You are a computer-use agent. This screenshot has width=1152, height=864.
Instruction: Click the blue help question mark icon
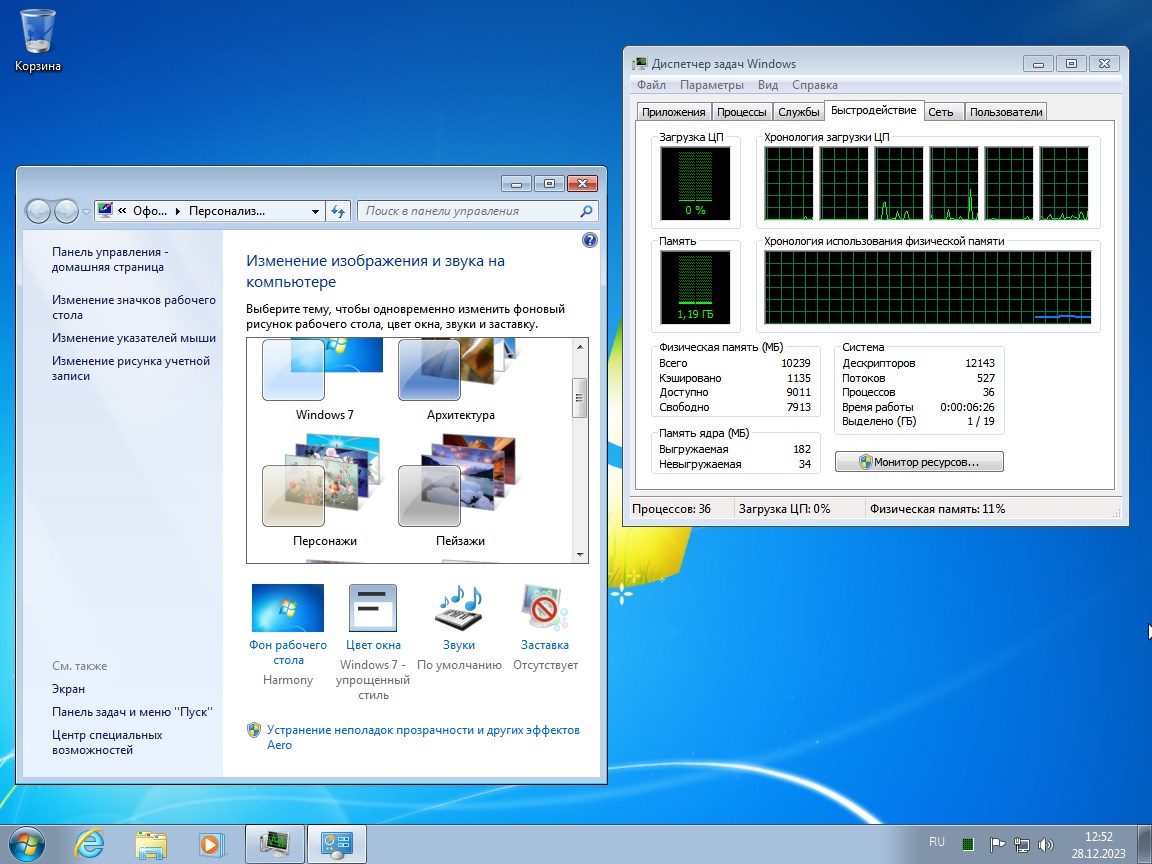[589, 240]
